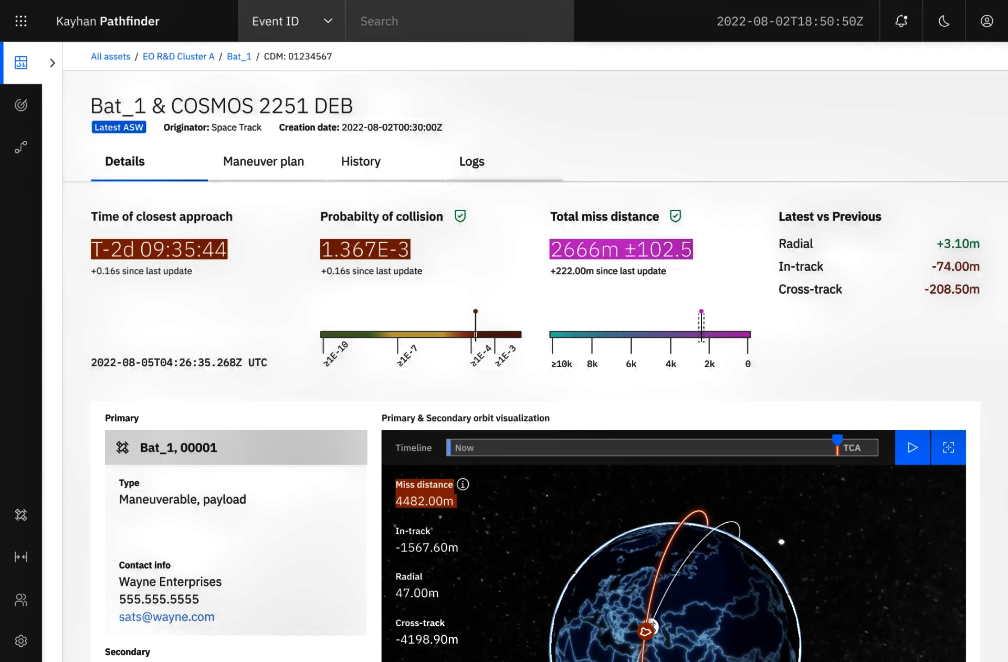Screen dimensions: 1008x662
Task: Open the distance measure sidebar icon
Action: click(21, 557)
